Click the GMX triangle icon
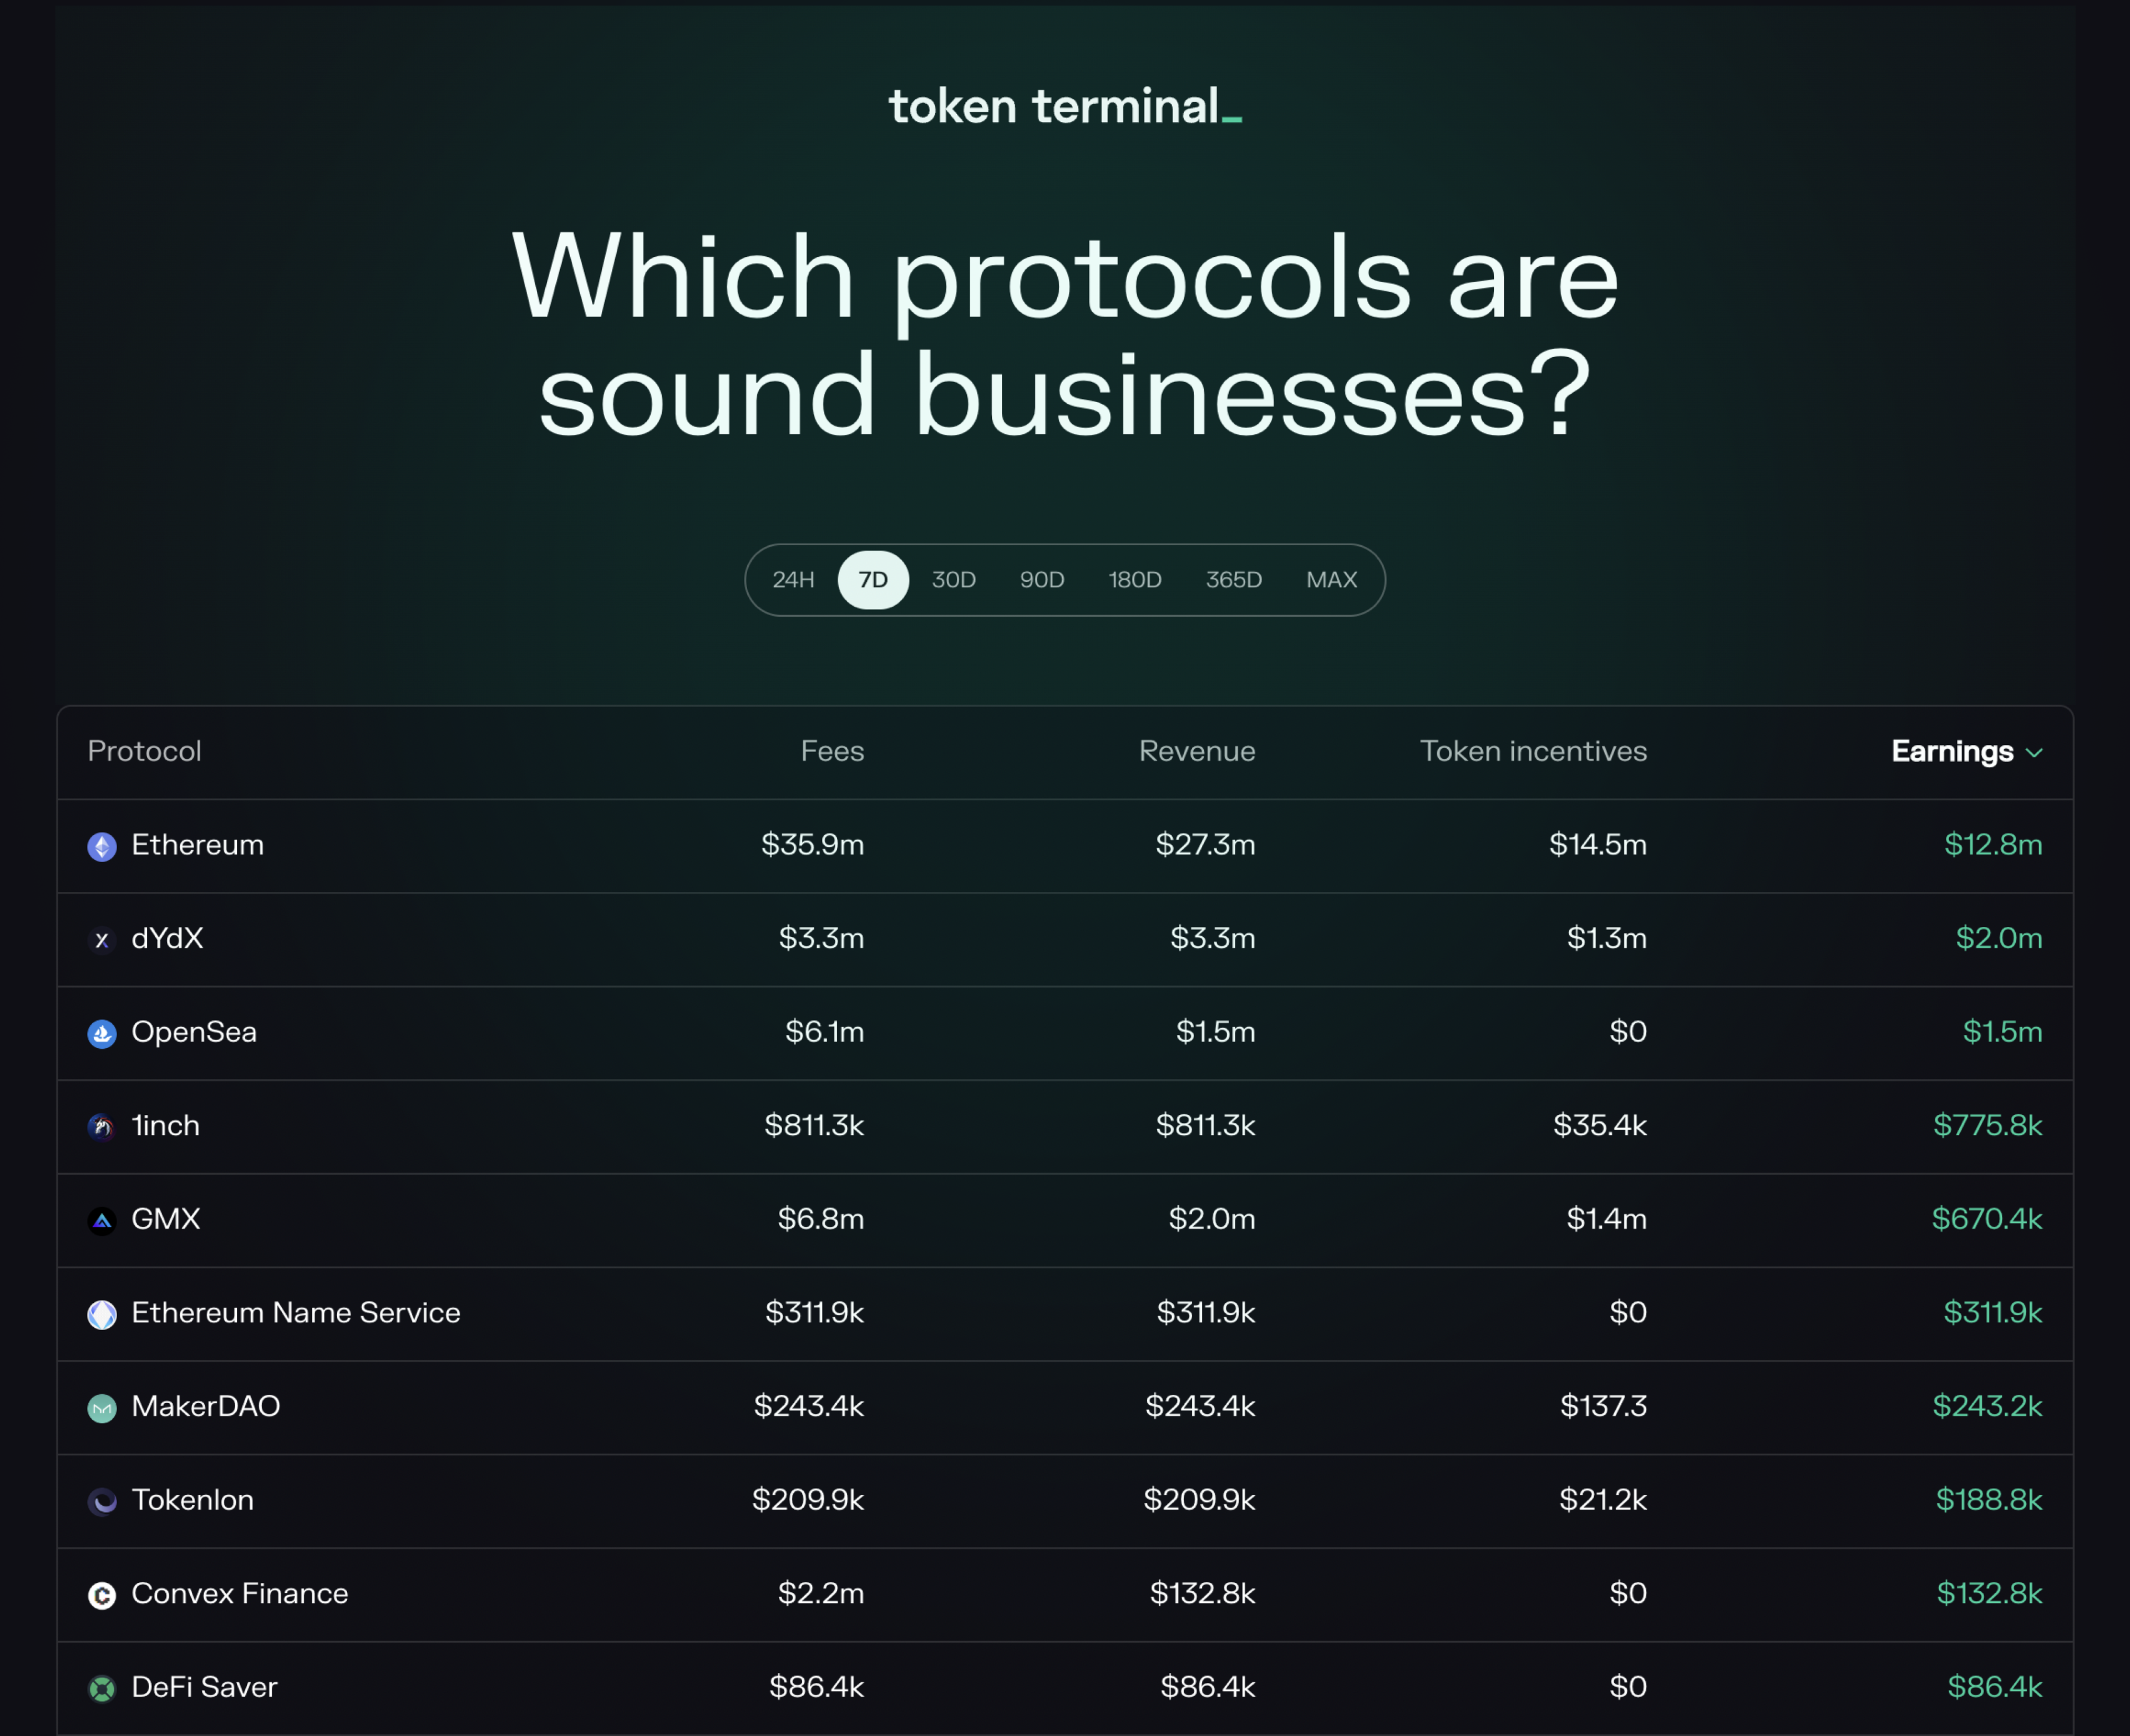Image resolution: width=2130 pixels, height=1736 pixels. [x=102, y=1220]
